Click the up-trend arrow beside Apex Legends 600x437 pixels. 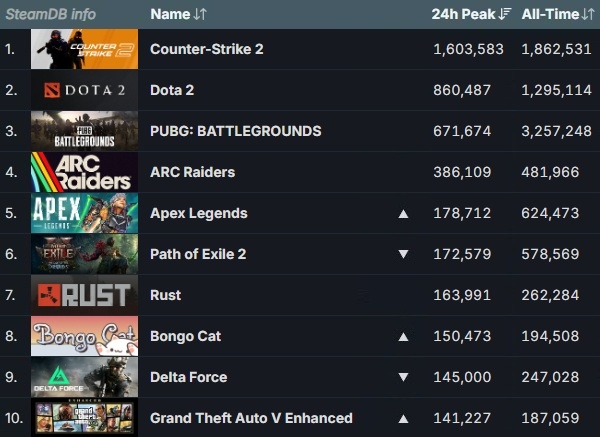point(403,213)
